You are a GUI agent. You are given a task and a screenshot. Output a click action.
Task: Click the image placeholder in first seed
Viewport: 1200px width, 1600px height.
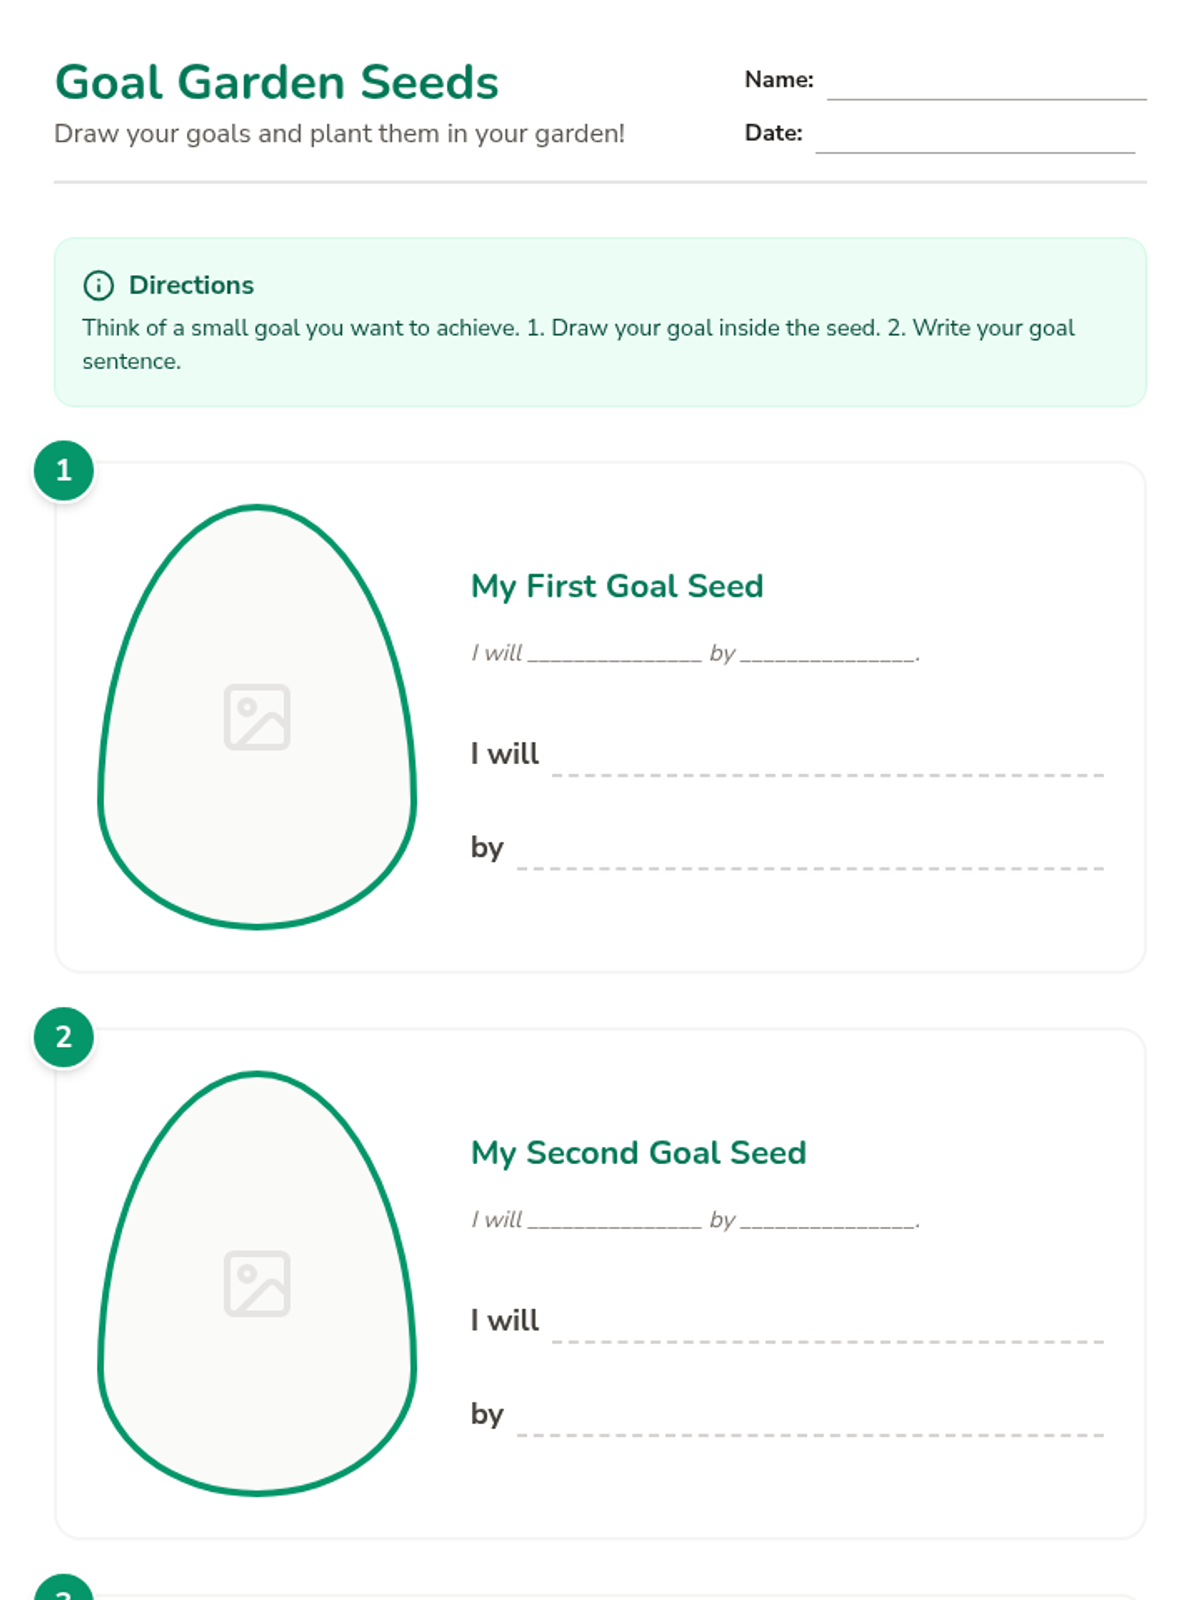pos(257,717)
